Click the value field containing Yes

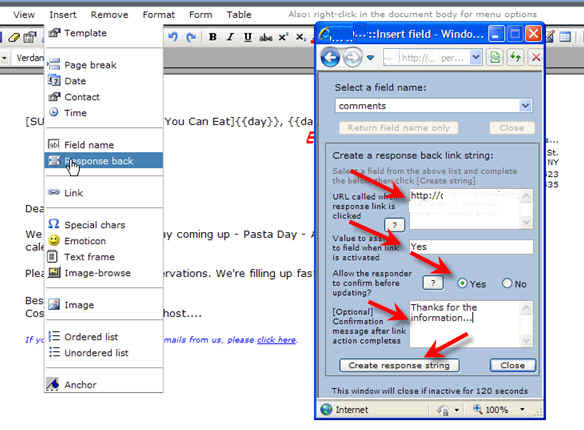tap(471, 247)
